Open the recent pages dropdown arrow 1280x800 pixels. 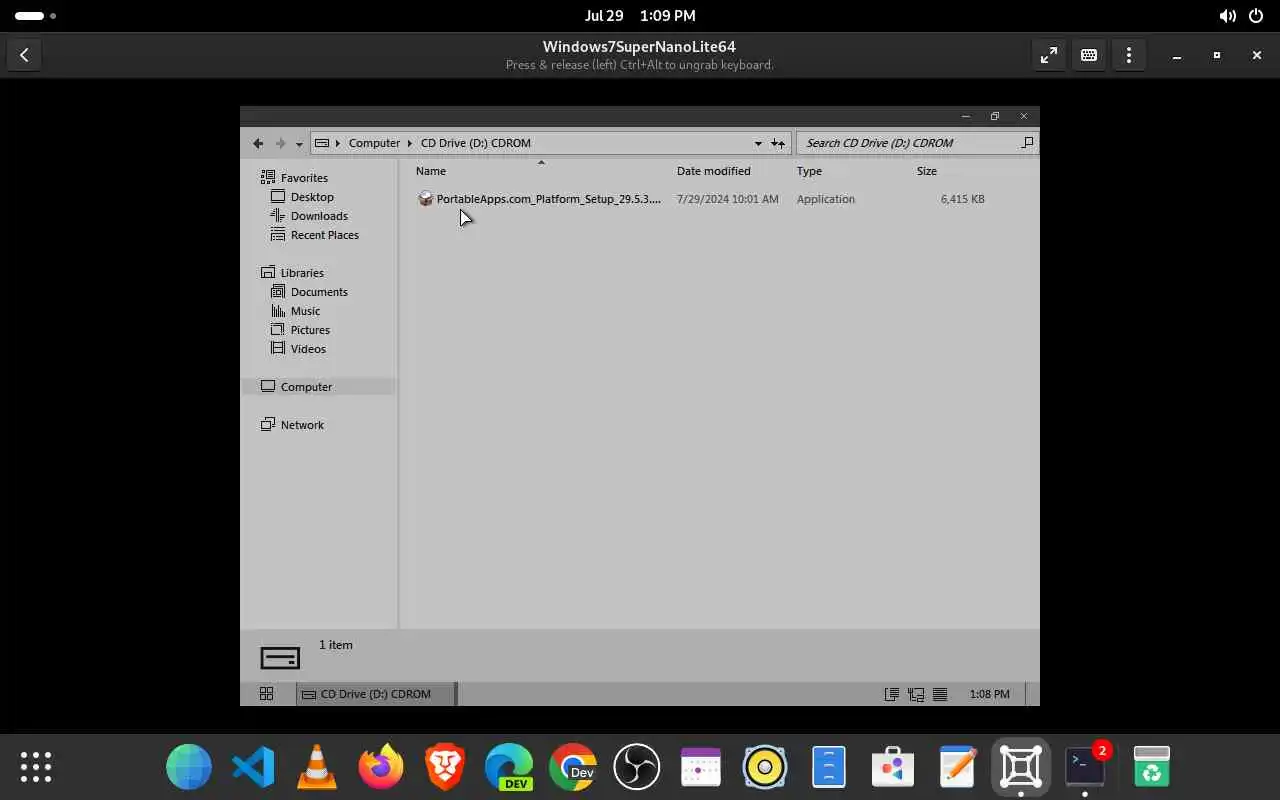click(x=299, y=144)
